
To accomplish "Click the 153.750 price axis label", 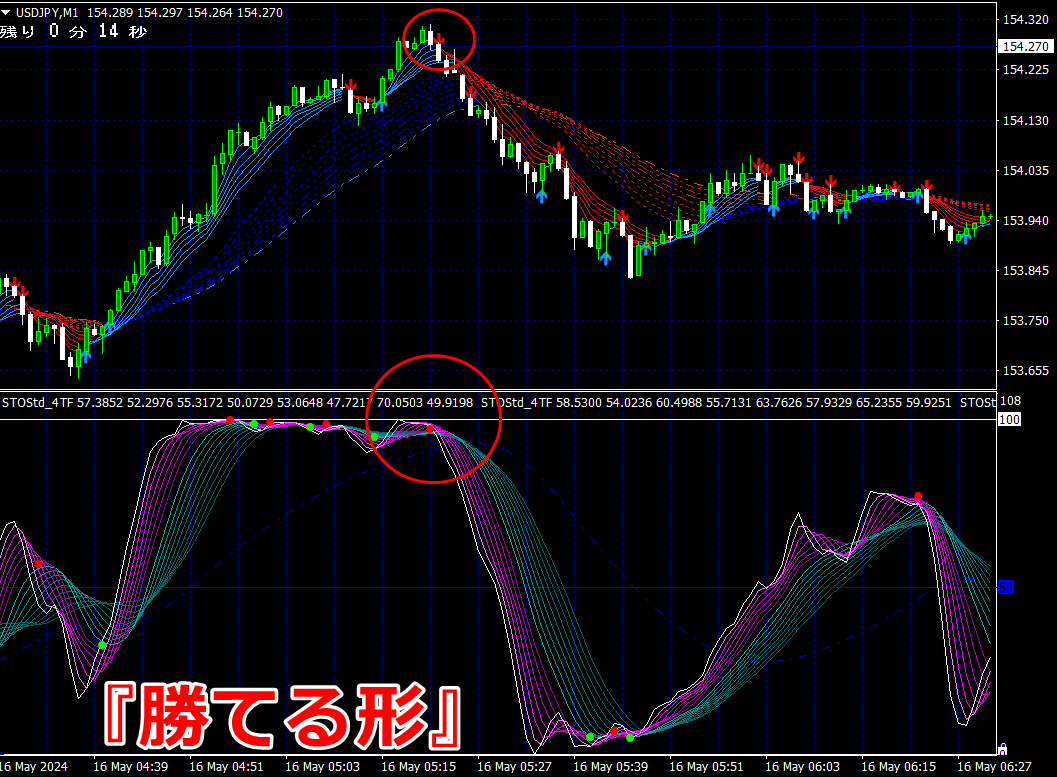I will pyautogui.click(x=1025, y=321).
